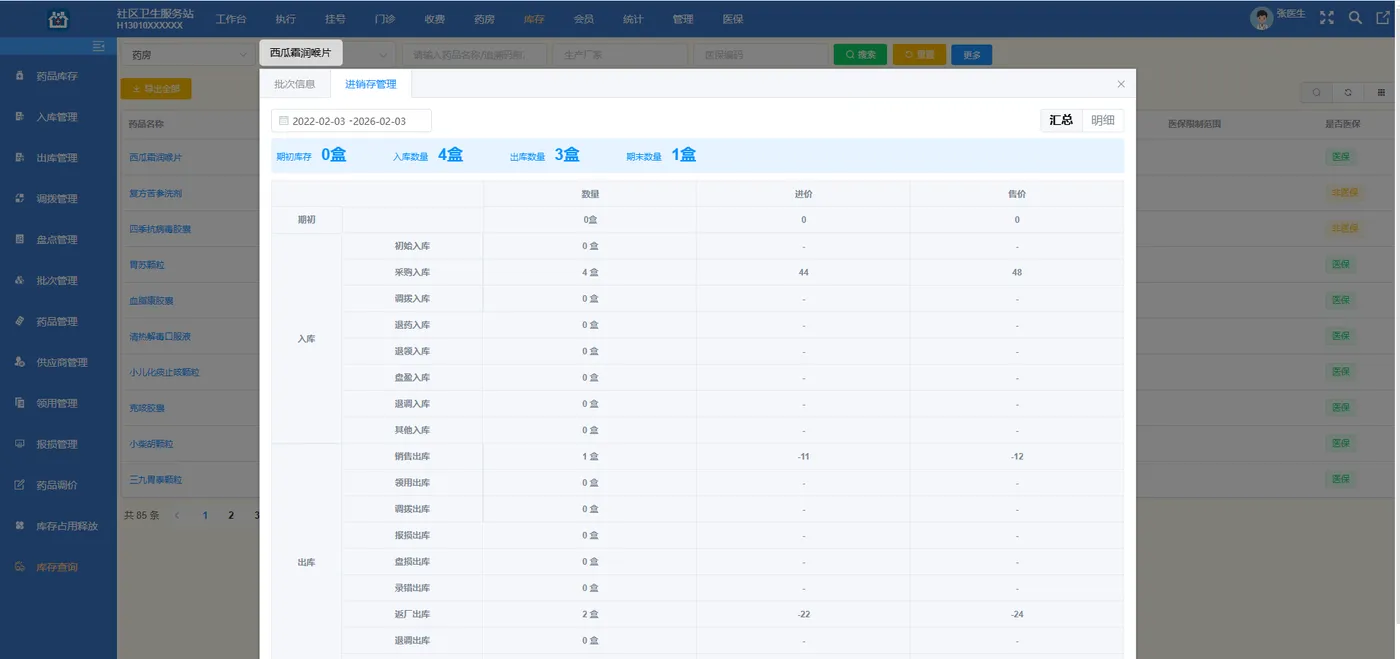The image size is (1400, 659).
Task: Click the 药品调价 sidebar icon
Action: click(x=20, y=485)
